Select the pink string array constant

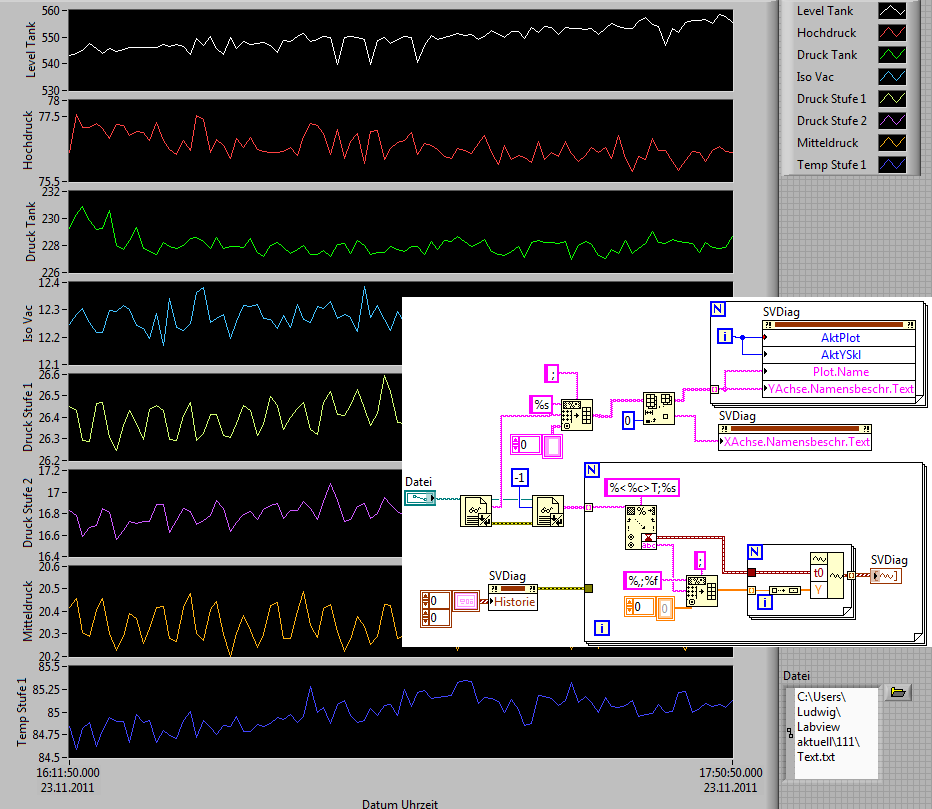coord(536,445)
